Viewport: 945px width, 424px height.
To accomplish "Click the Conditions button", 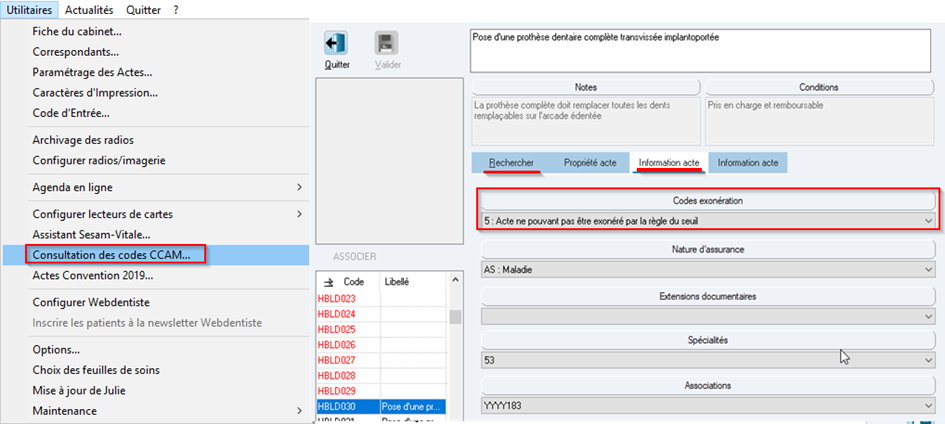I will (818, 87).
